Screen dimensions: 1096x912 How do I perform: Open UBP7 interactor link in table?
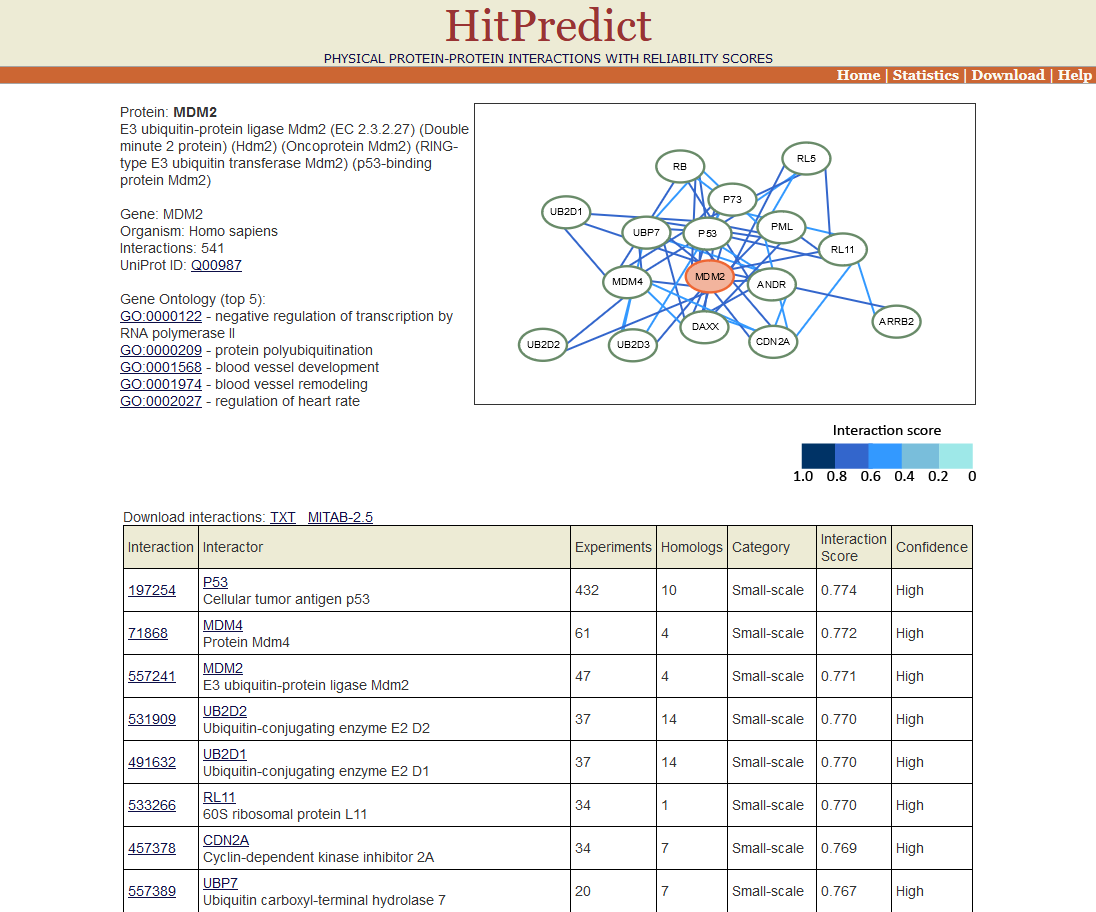220,883
